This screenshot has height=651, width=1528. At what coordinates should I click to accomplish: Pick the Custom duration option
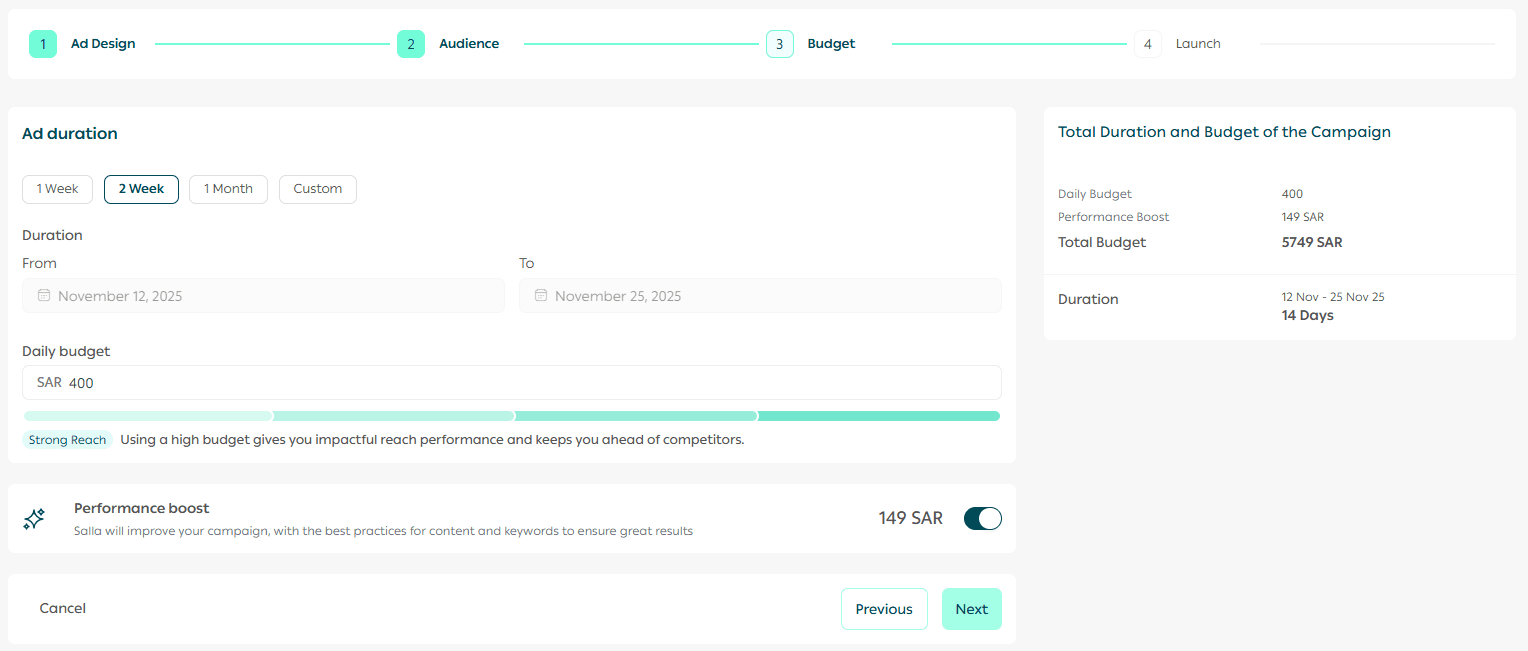[317, 189]
